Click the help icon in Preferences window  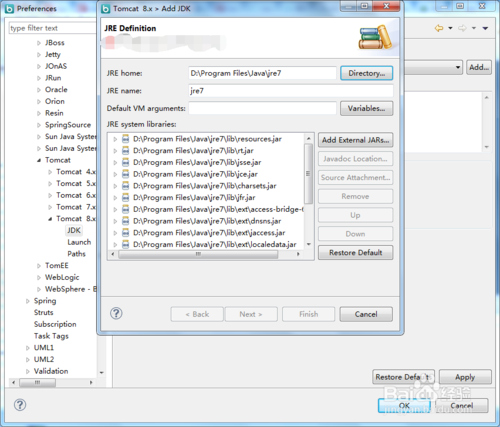20,405
